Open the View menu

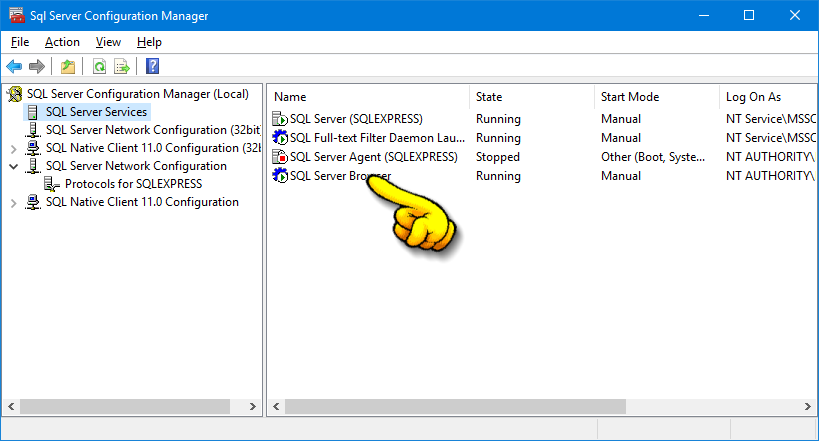click(108, 42)
